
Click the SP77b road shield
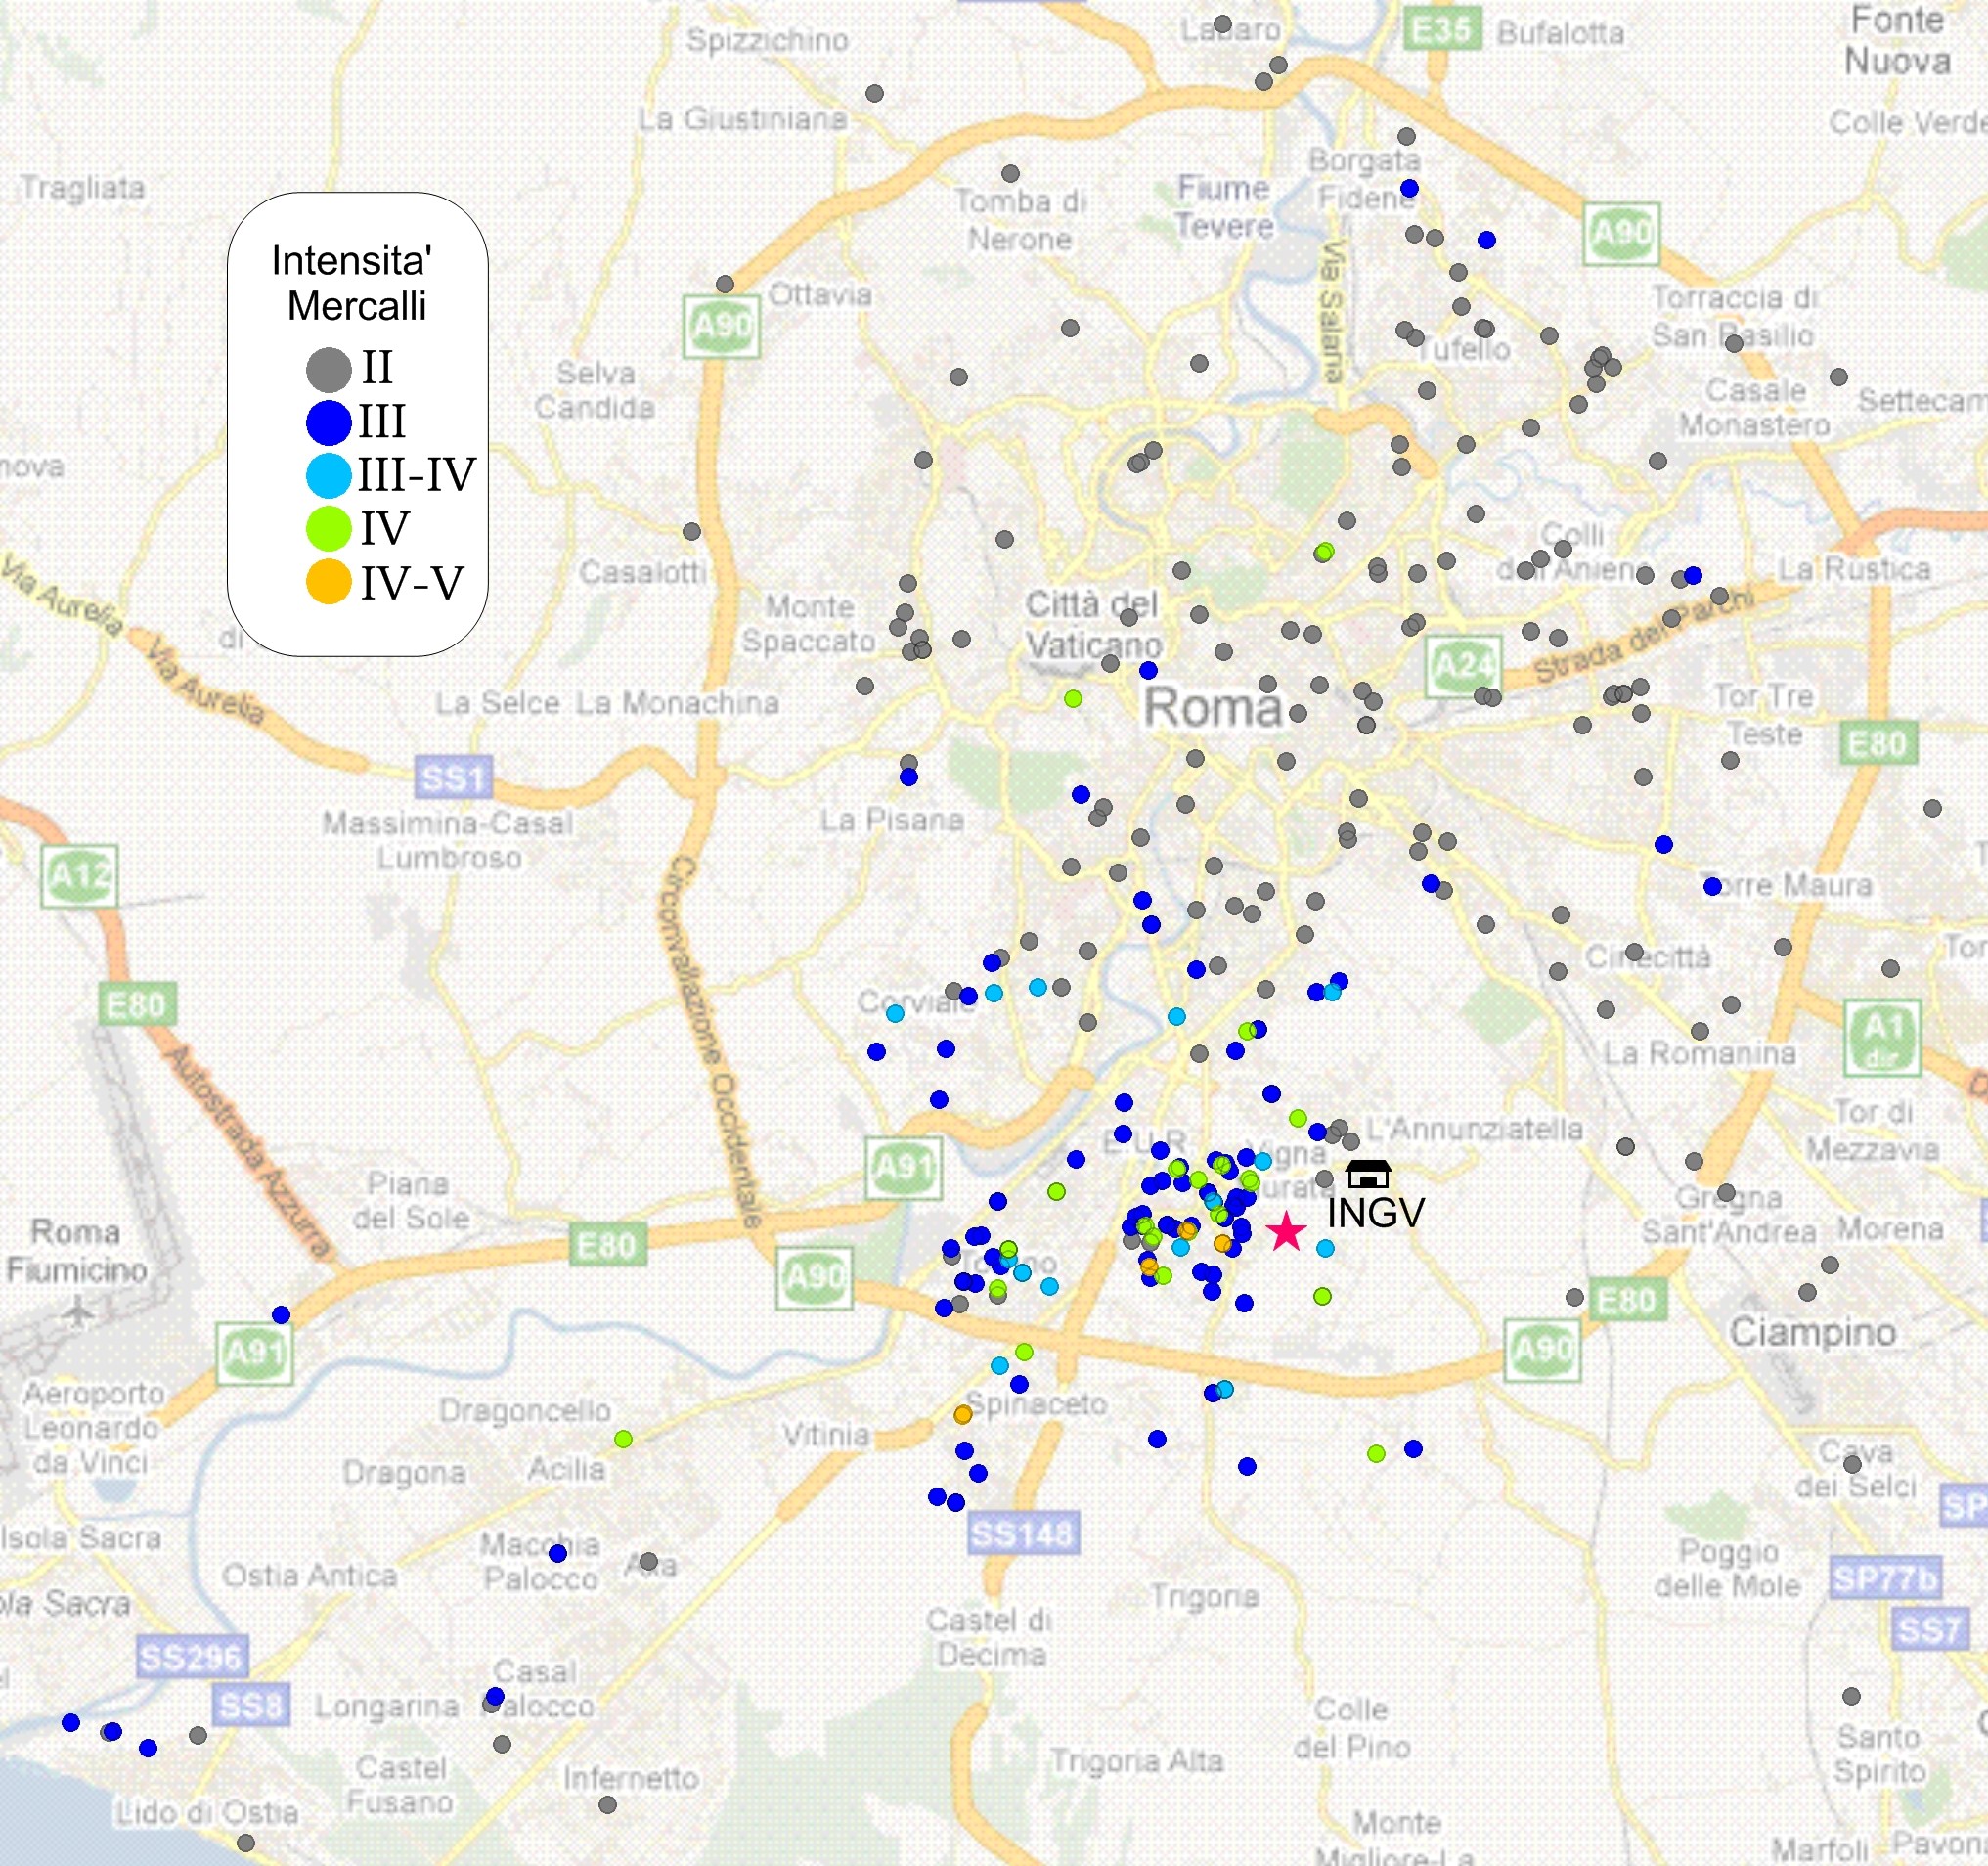click(x=1885, y=1579)
